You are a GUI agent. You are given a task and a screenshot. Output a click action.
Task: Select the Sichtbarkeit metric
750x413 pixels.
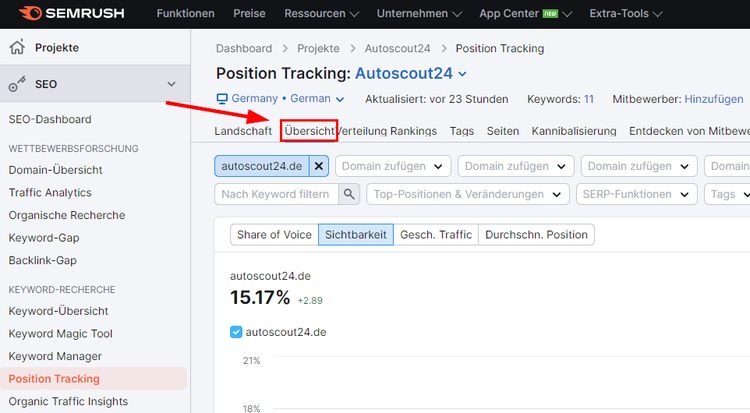(356, 234)
